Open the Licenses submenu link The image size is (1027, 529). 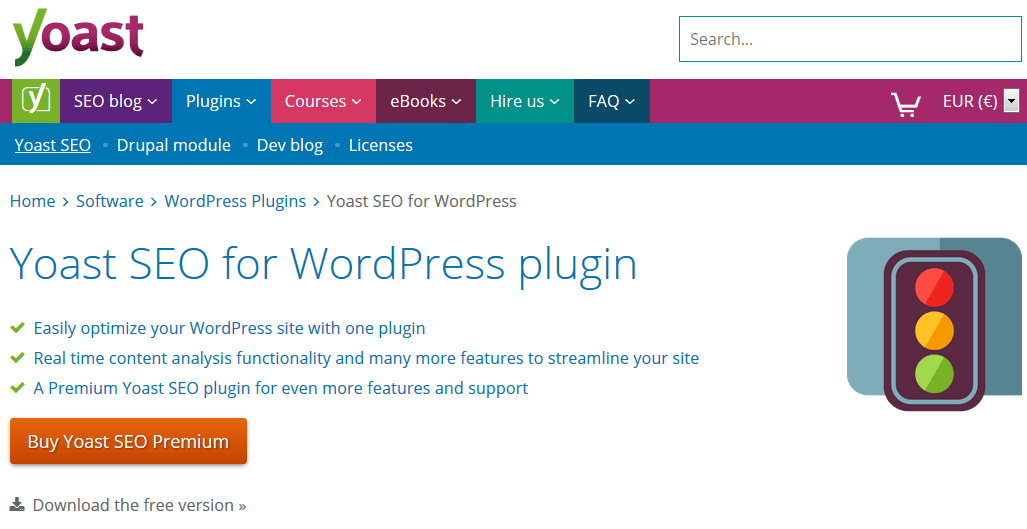pyautogui.click(x=381, y=145)
